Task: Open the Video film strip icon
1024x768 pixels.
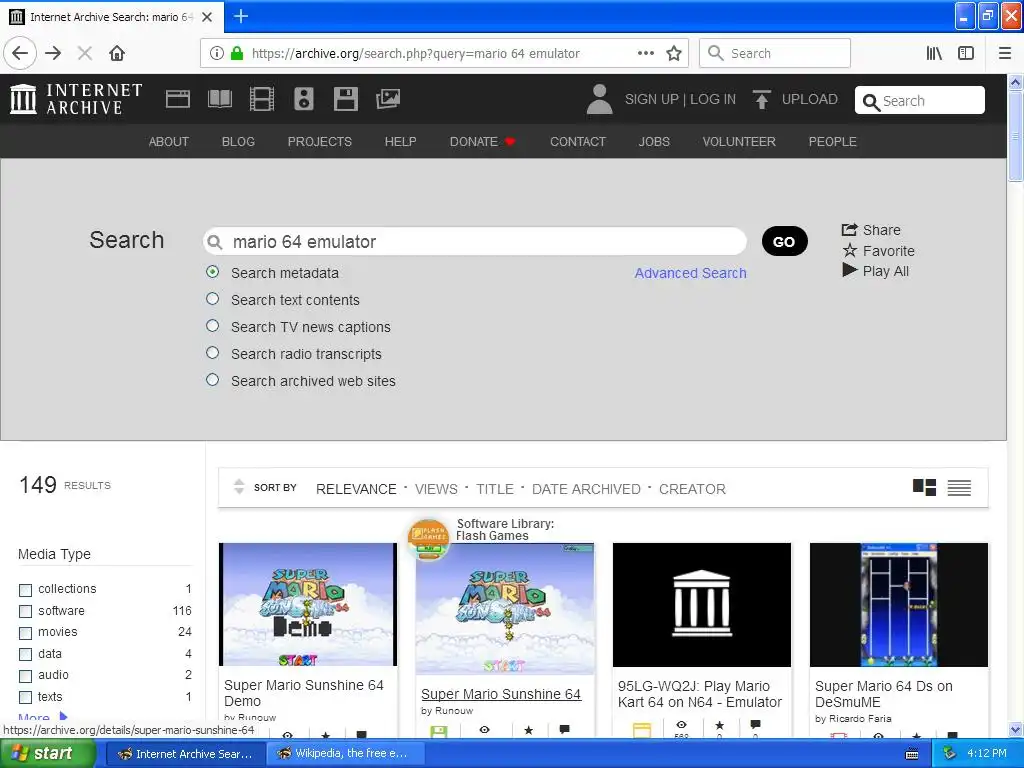Action: tap(262, 99)
